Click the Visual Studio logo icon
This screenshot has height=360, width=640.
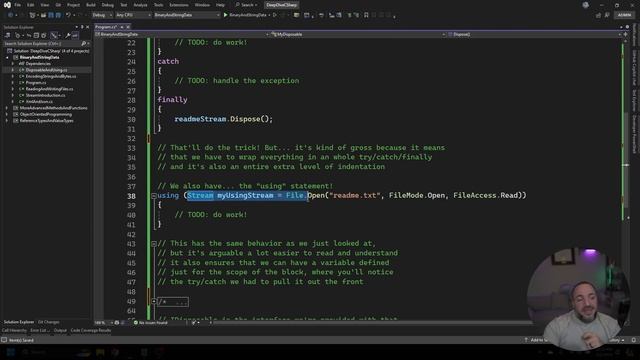7,5
